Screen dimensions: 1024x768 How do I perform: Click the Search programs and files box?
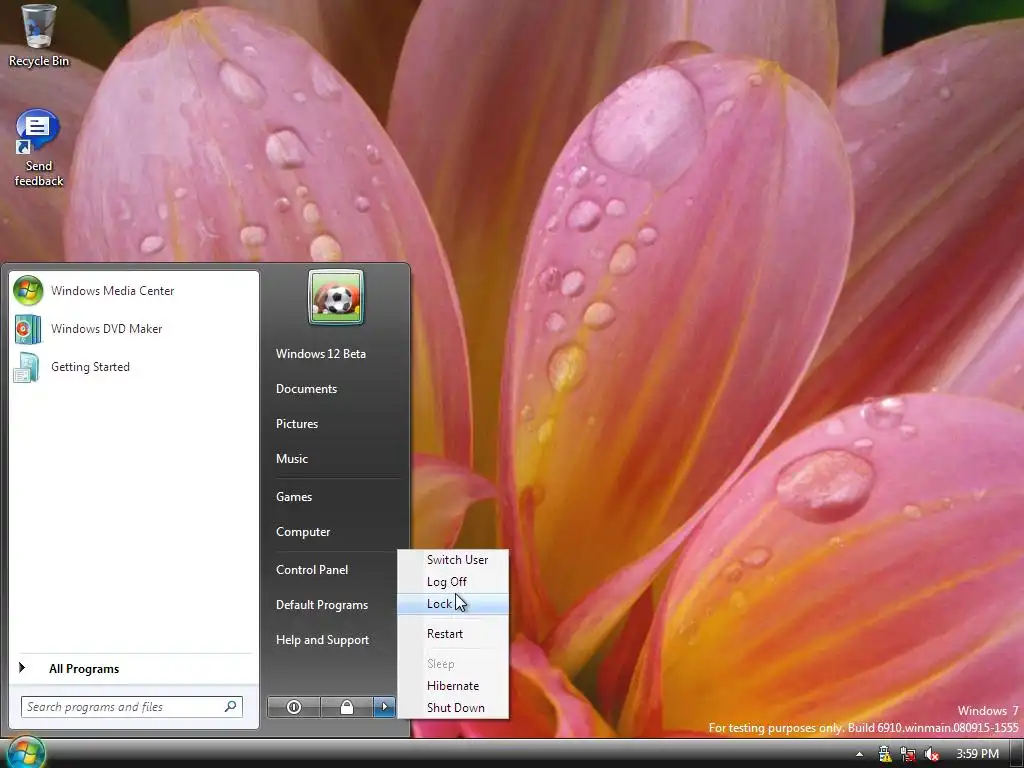click(x=131, y=707)
